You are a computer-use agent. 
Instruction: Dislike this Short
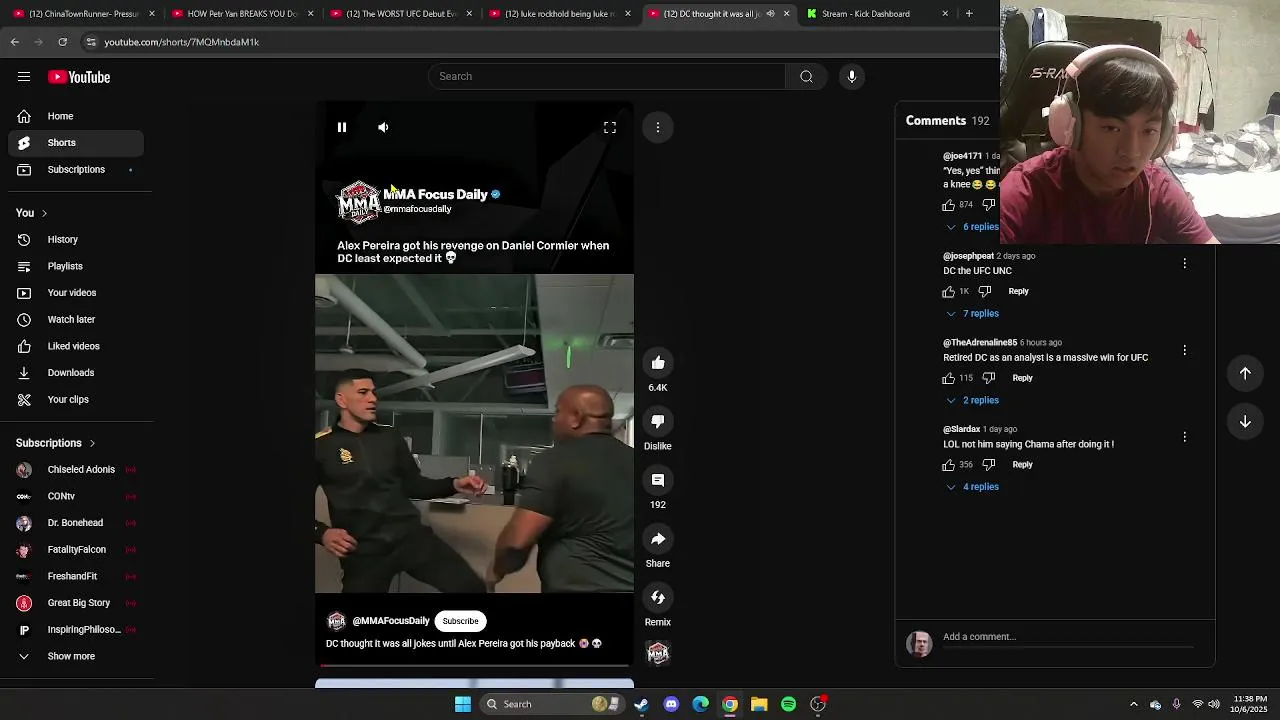[x=658, y=422]
